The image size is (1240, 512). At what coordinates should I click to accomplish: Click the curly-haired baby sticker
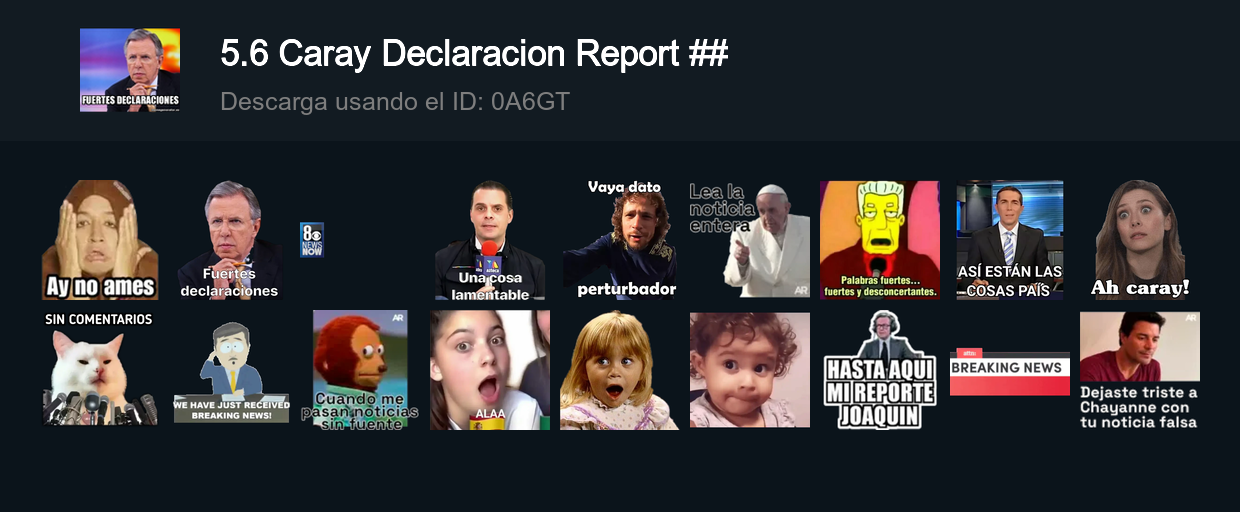pos(750,370)
